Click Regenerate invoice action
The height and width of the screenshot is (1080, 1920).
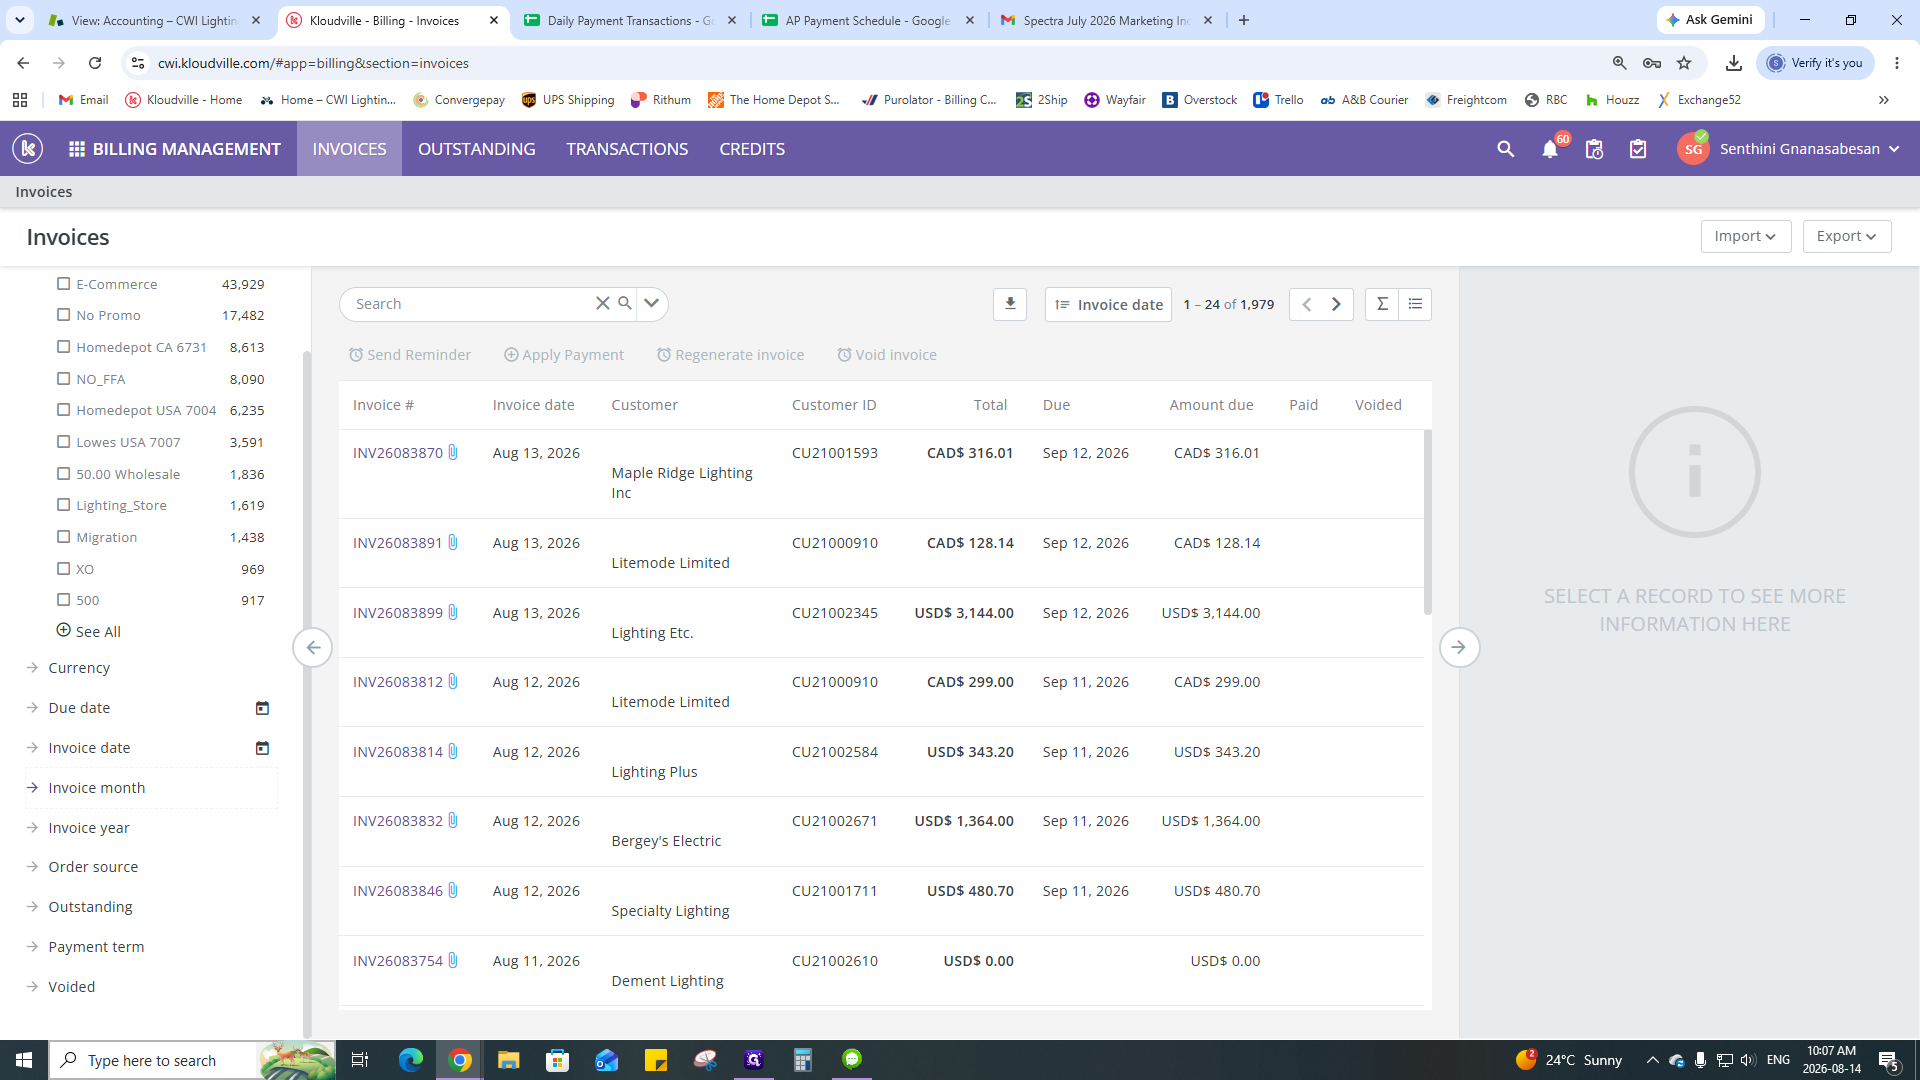pyautogui.click(x=730, y=355)
